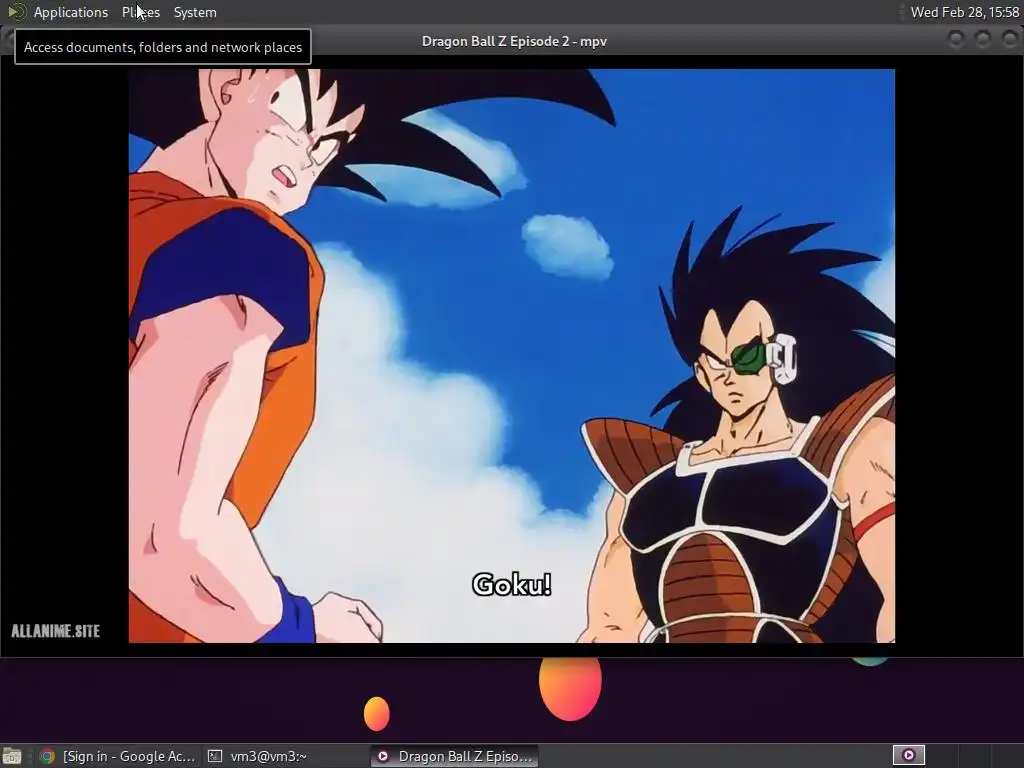Minimize the mpv window
This screenshot has height=768, width=1024.
tap(955, 40)
